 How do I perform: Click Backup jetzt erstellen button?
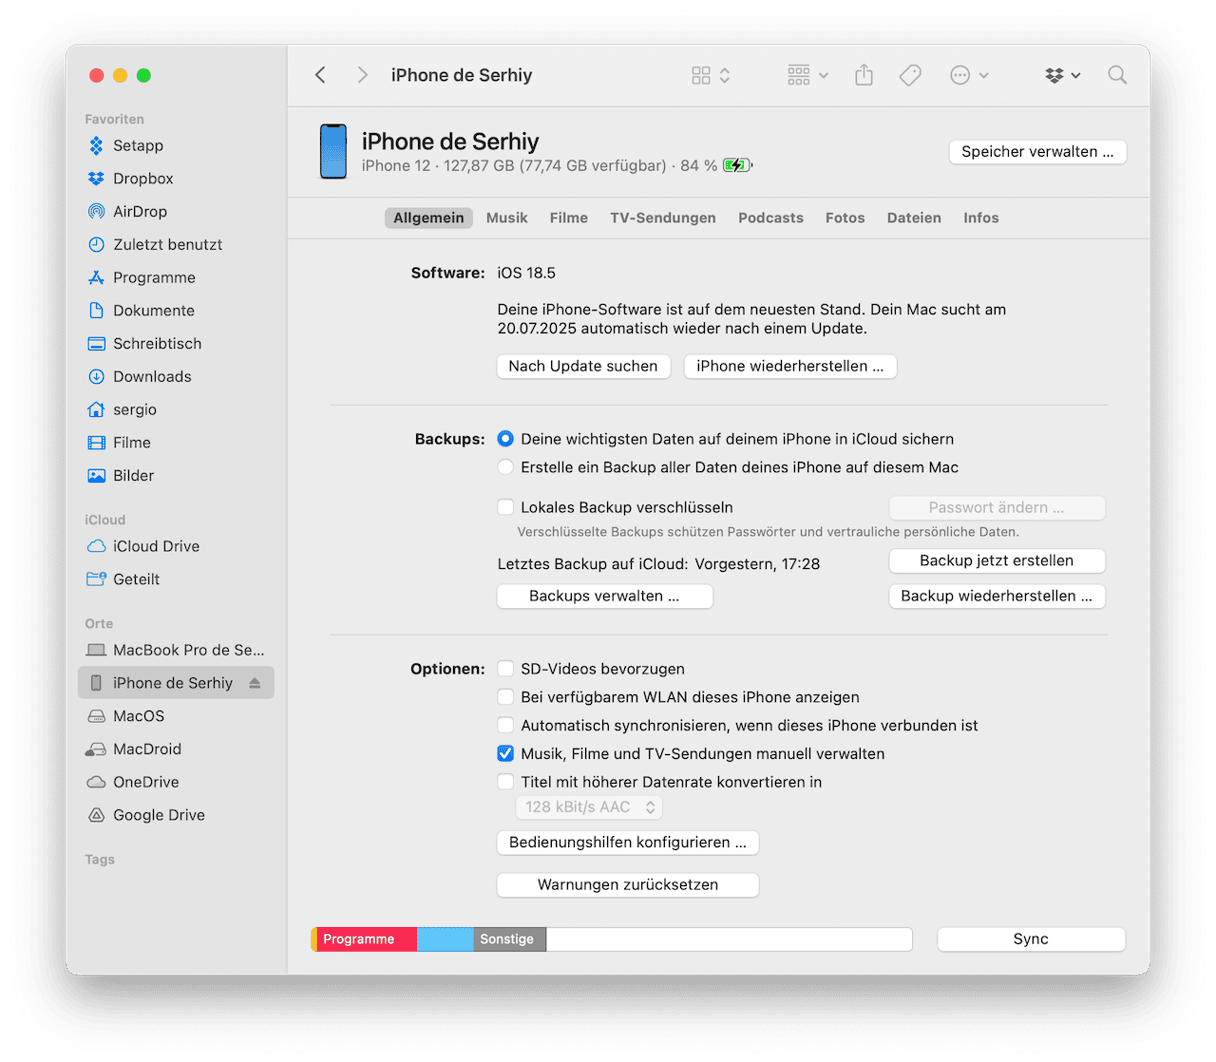pos(996,561)
